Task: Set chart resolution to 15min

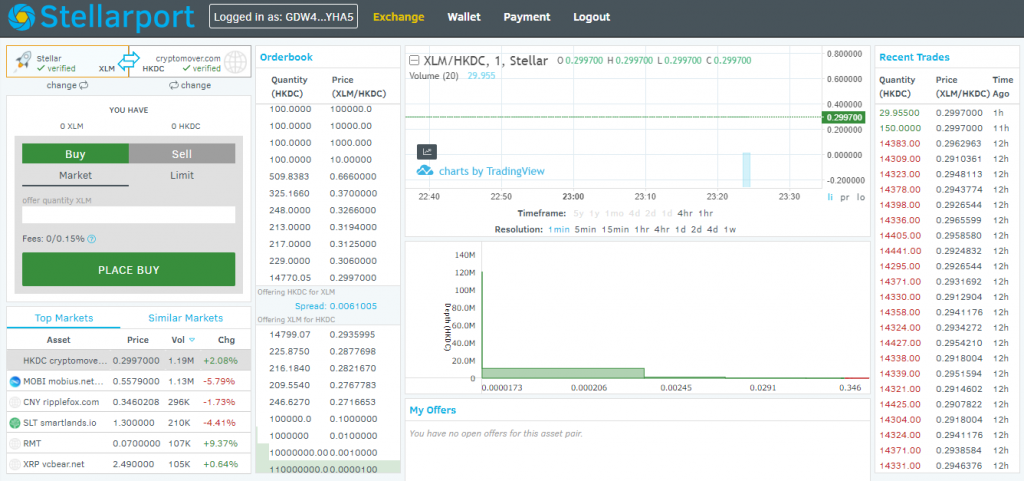Action: (617, 230)
